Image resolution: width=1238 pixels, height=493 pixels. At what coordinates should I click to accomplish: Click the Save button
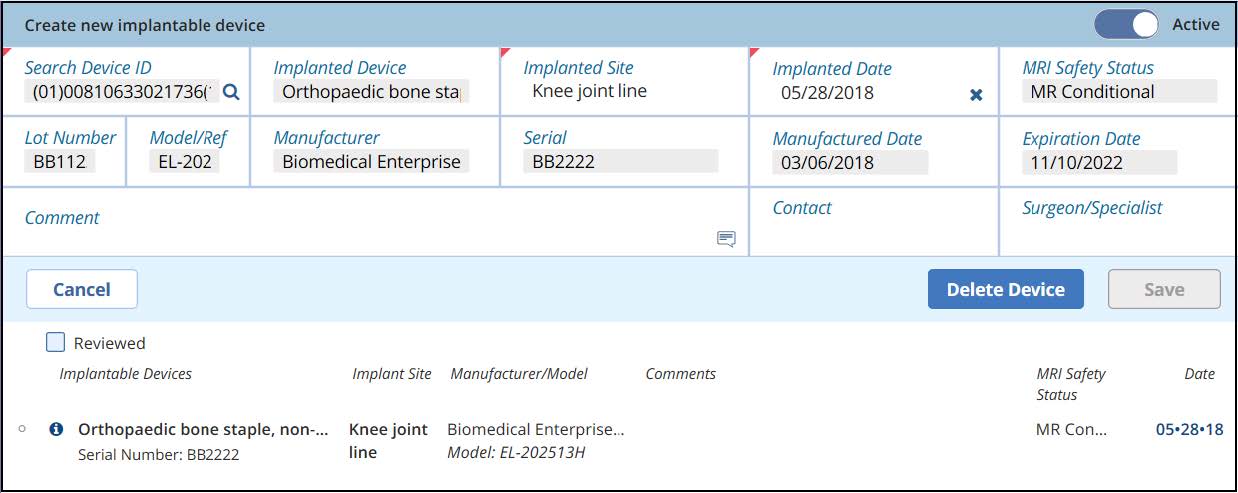(1163, 289)
